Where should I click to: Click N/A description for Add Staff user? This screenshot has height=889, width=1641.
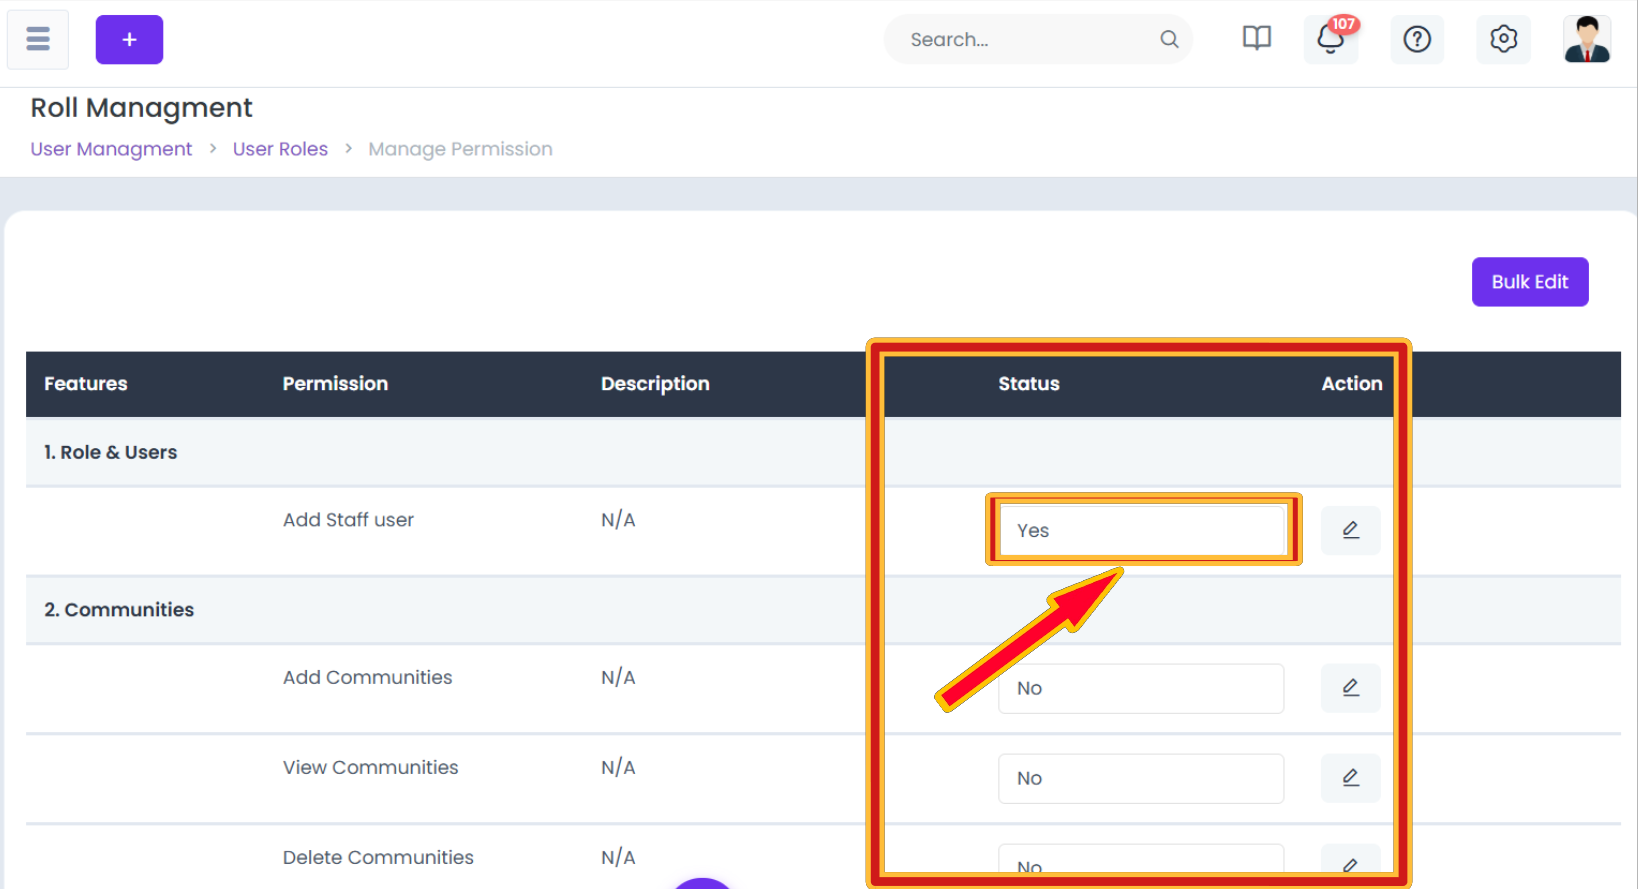click(x=618, y=520)
